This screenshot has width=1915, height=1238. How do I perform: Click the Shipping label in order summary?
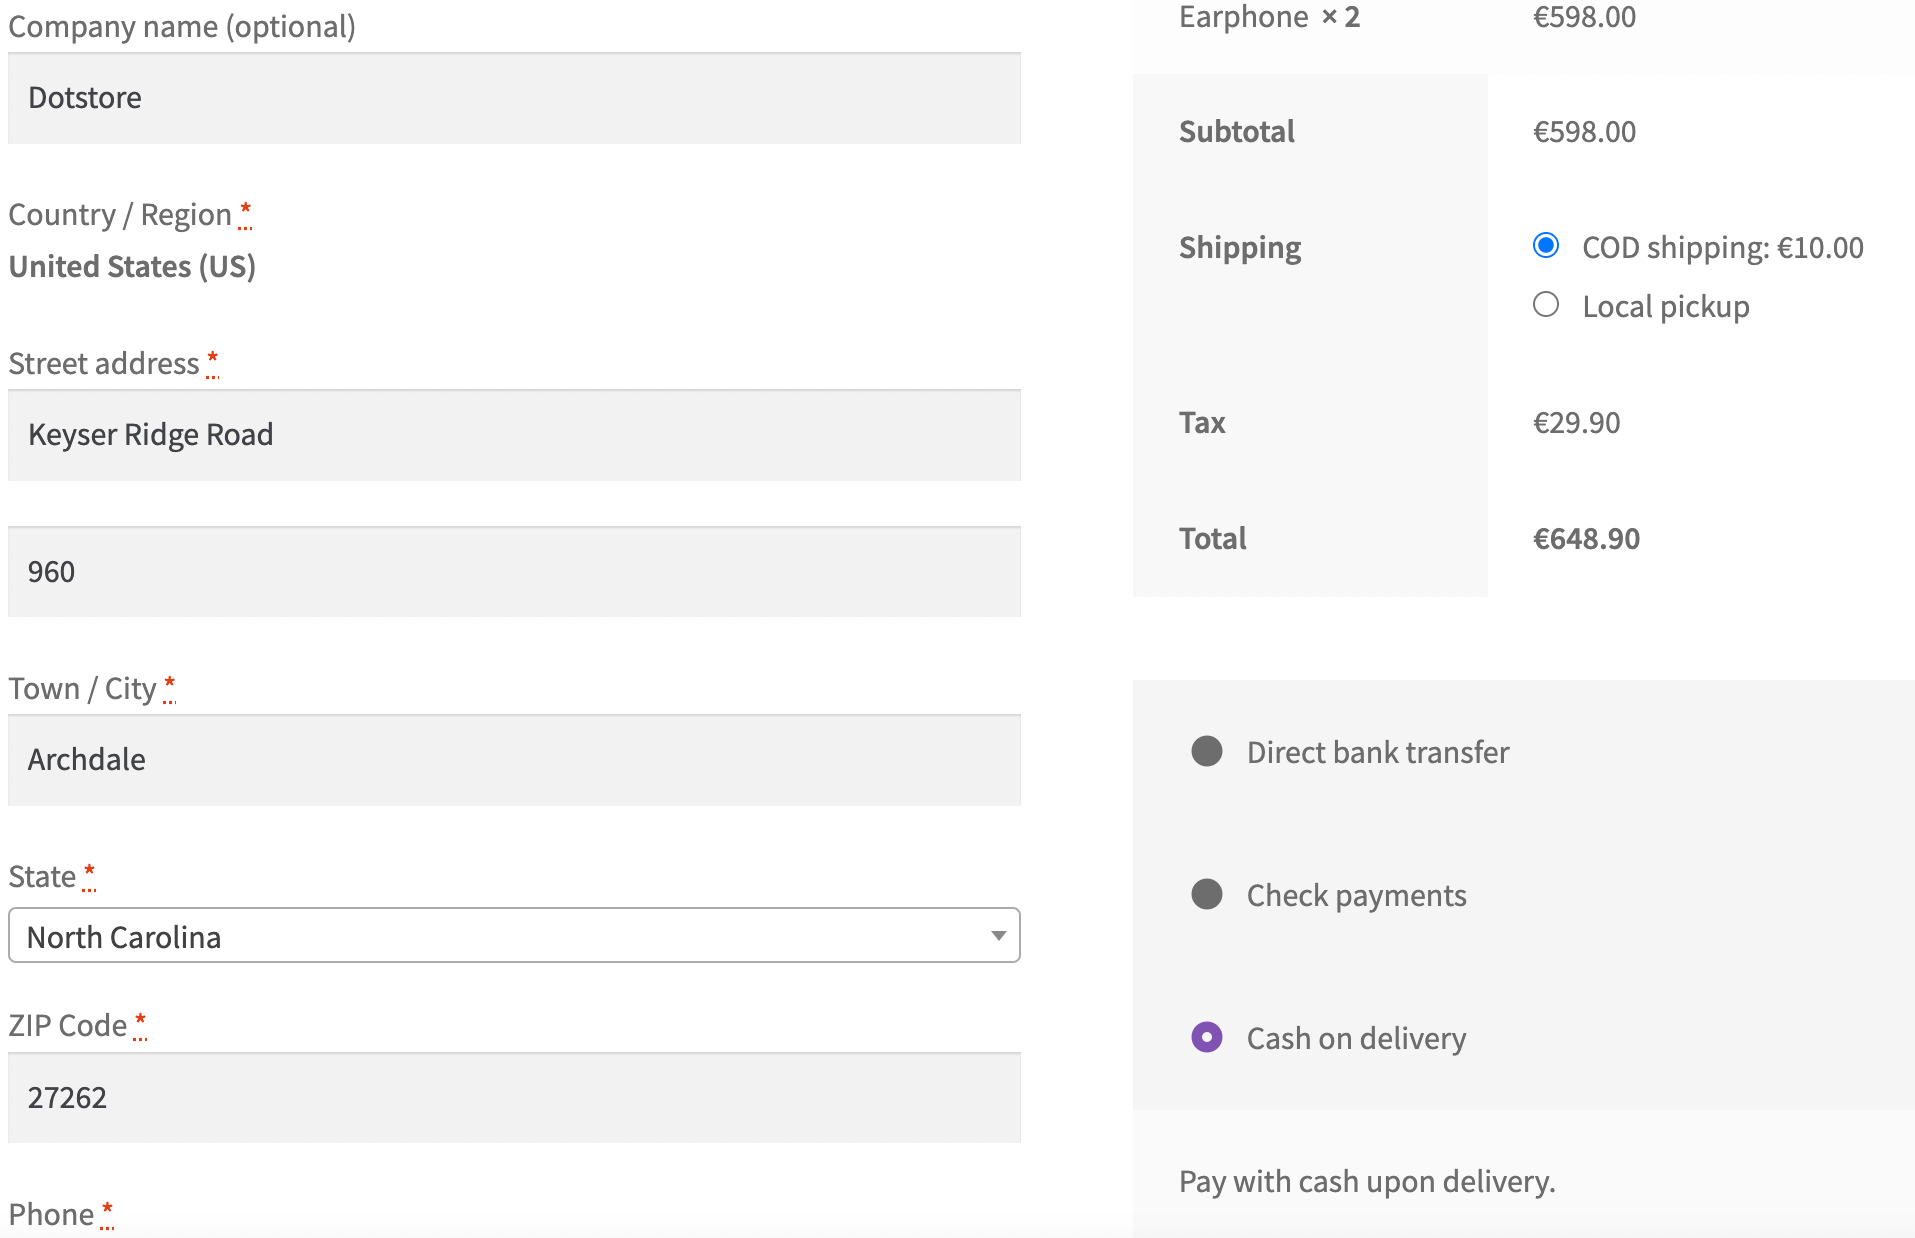pyautogui.click(x=1239, y=247)
